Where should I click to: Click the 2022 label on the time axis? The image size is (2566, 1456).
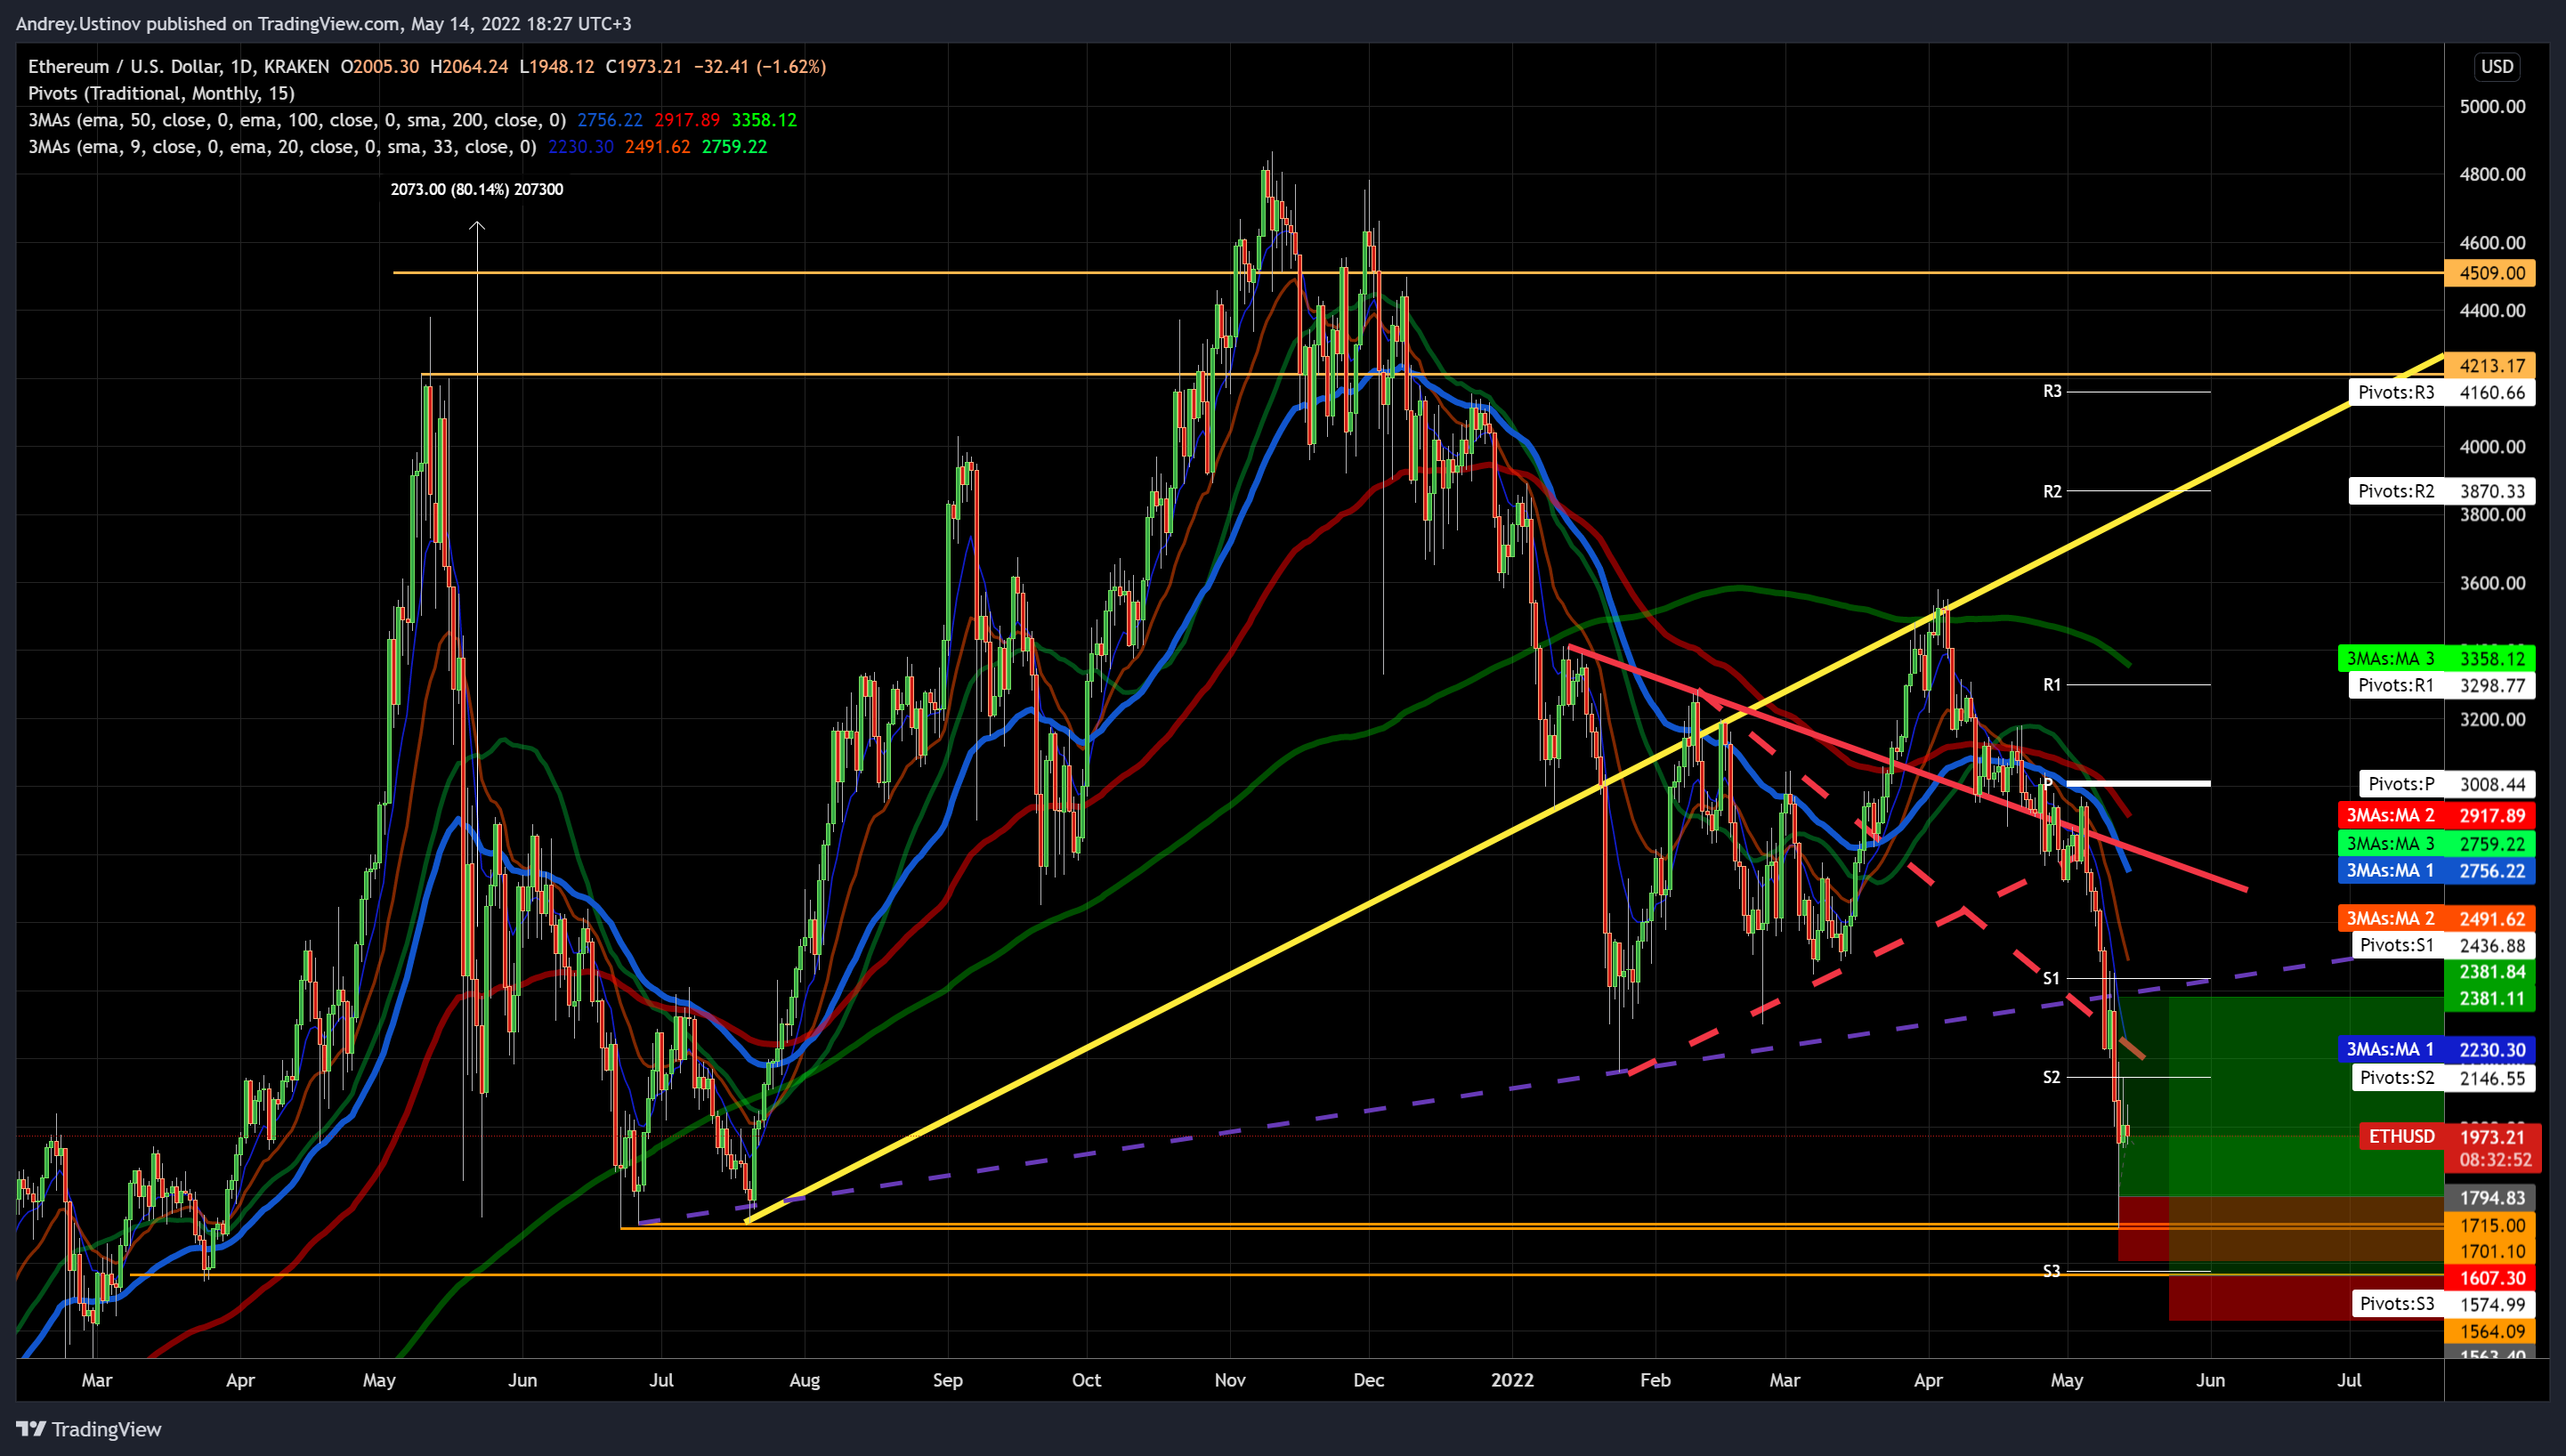pyautogui.click(x=1512, y=1380)
